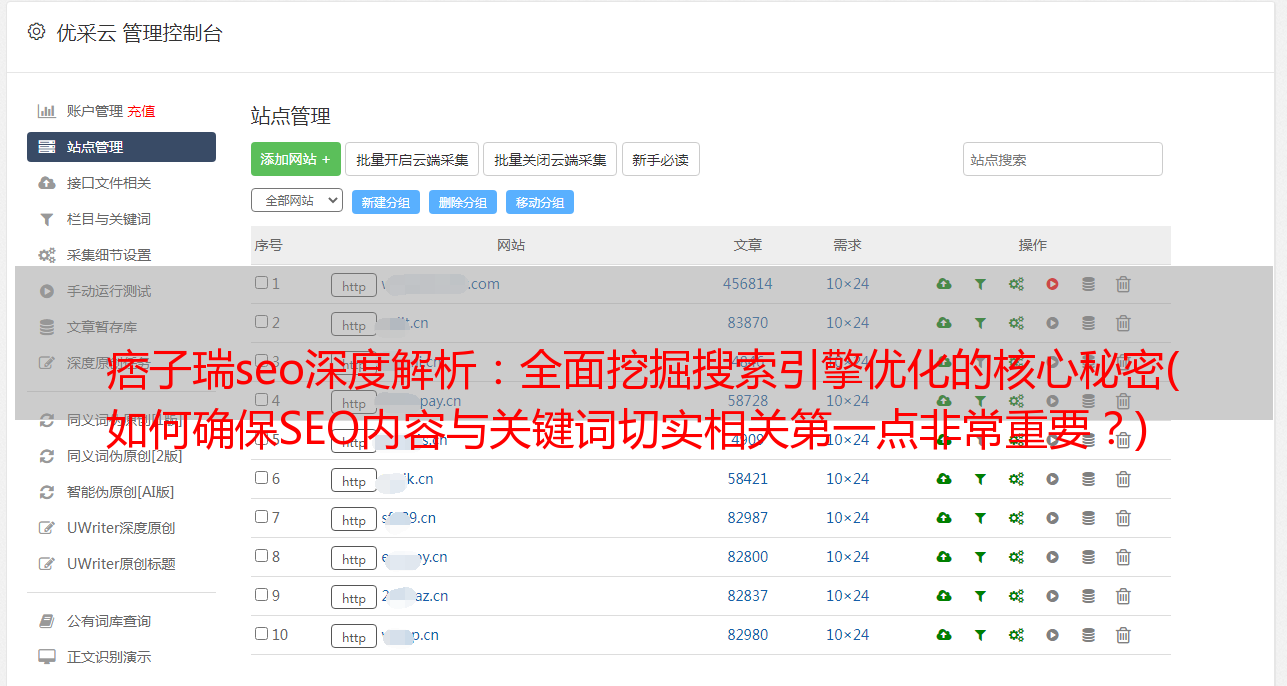Viewport: 1287px width, 686px height.
Task: Click the gear icon beside 优采云 管理控制台
Action: click(x=37, y=32)
